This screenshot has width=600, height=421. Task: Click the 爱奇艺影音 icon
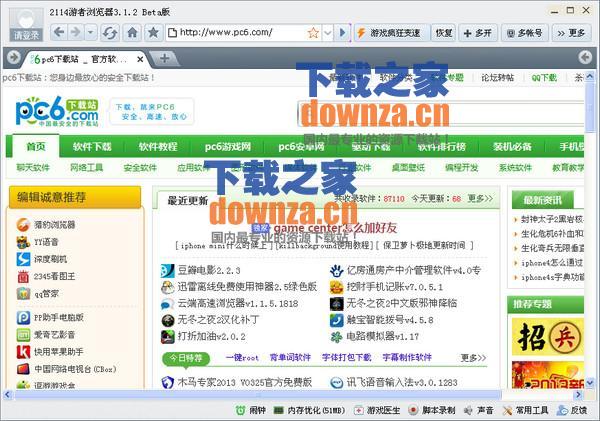pyautogui.click(x=23, y=335)
